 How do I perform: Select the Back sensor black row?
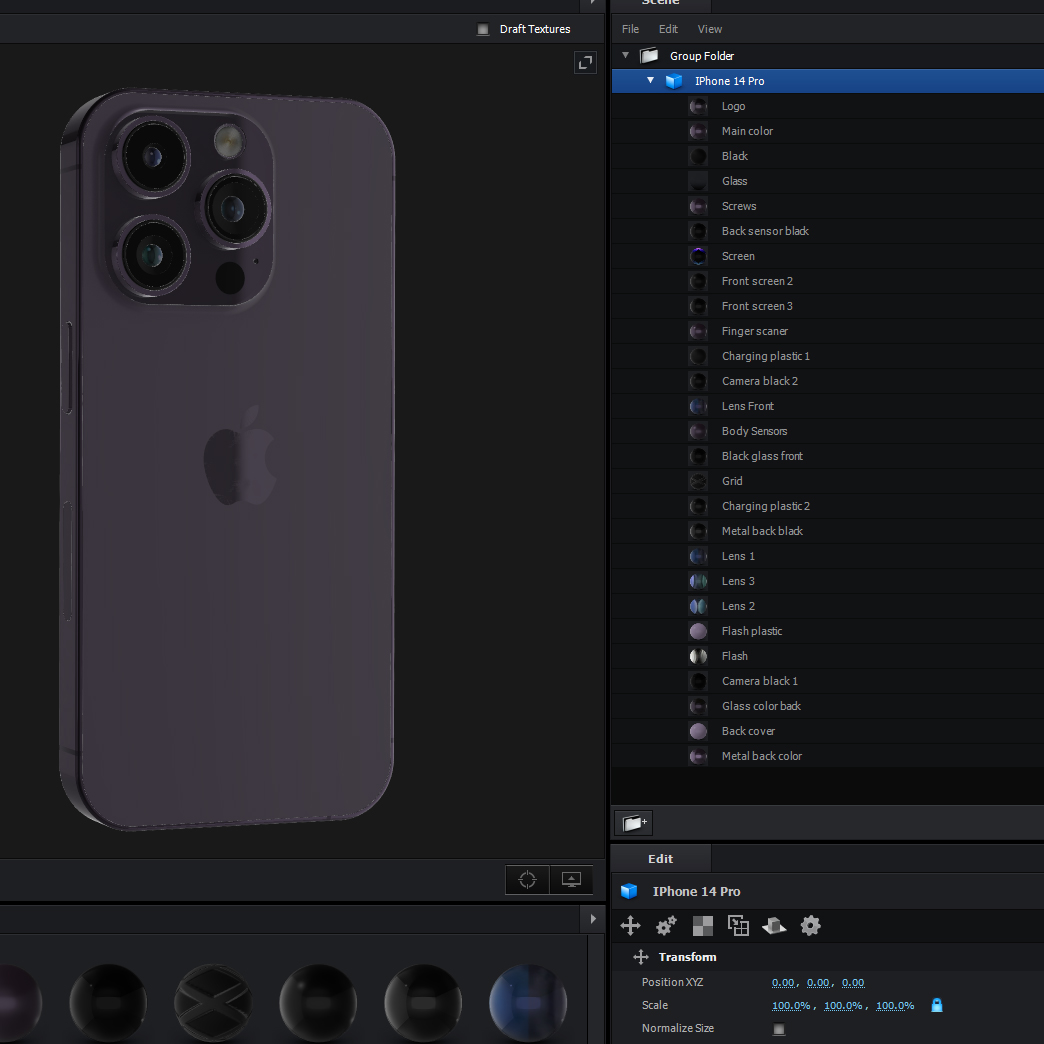coord(828,231)
